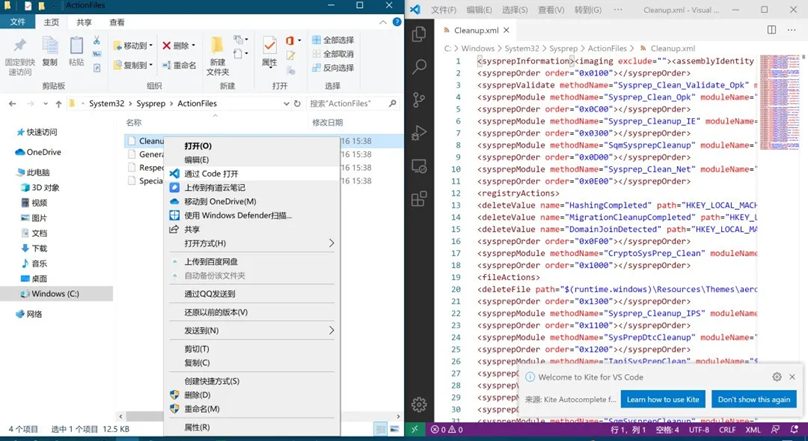Click the Explorer help question mark icon
The width and height of the screenshot is (808, 441).
click(397, 22)
